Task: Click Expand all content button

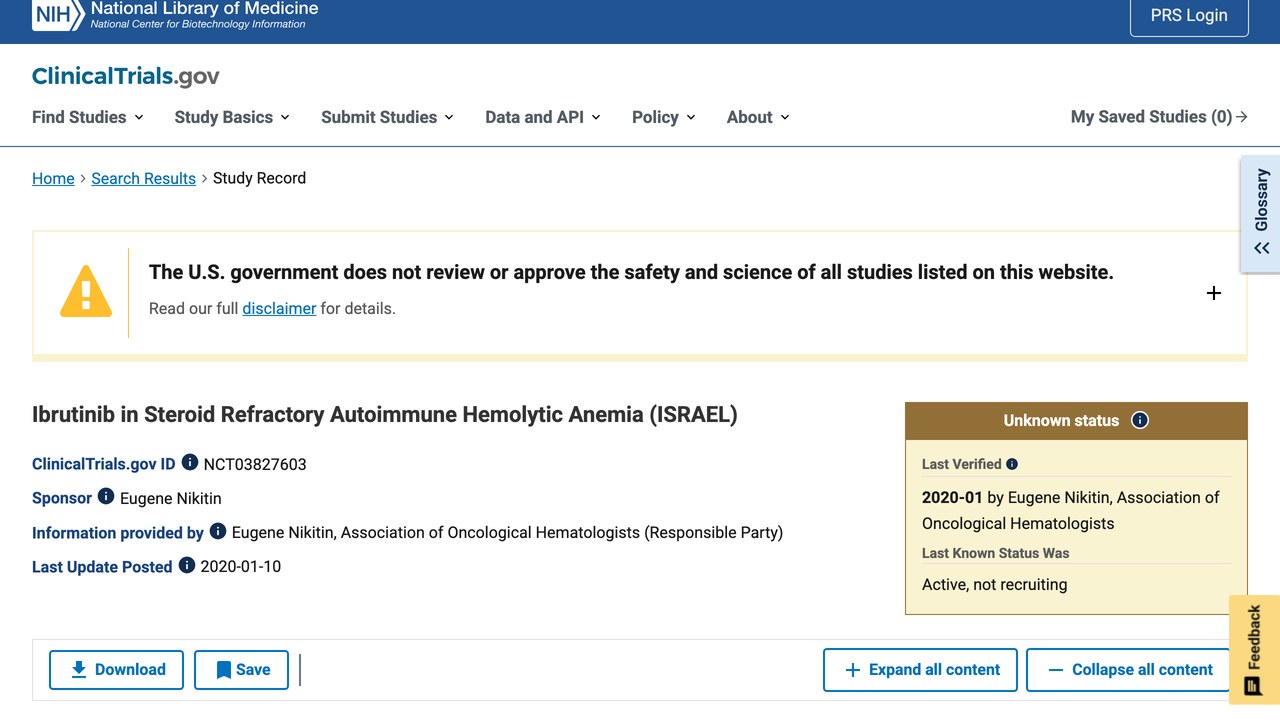Action: tap(920, 670)
